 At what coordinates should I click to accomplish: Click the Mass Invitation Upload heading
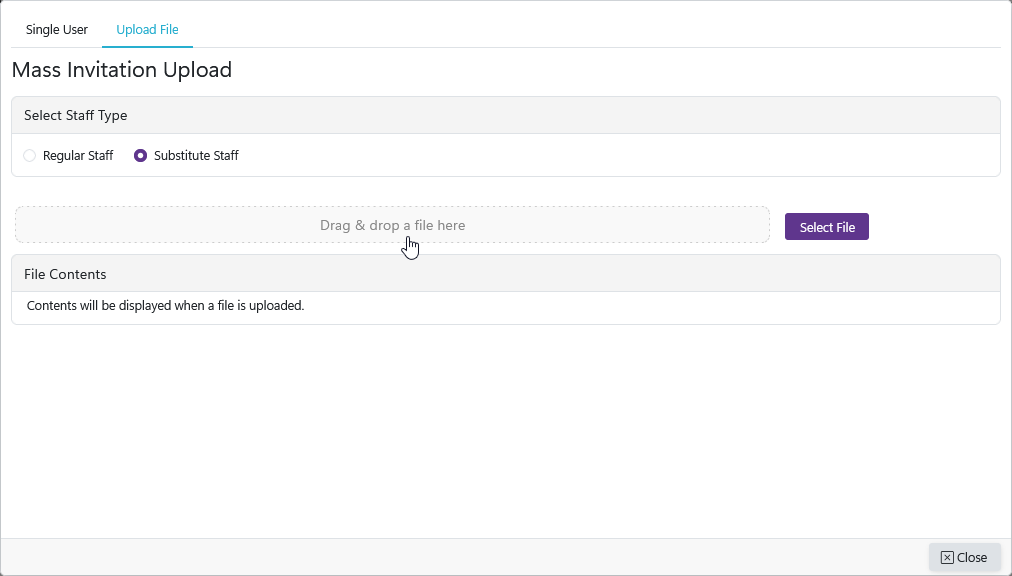122,70
